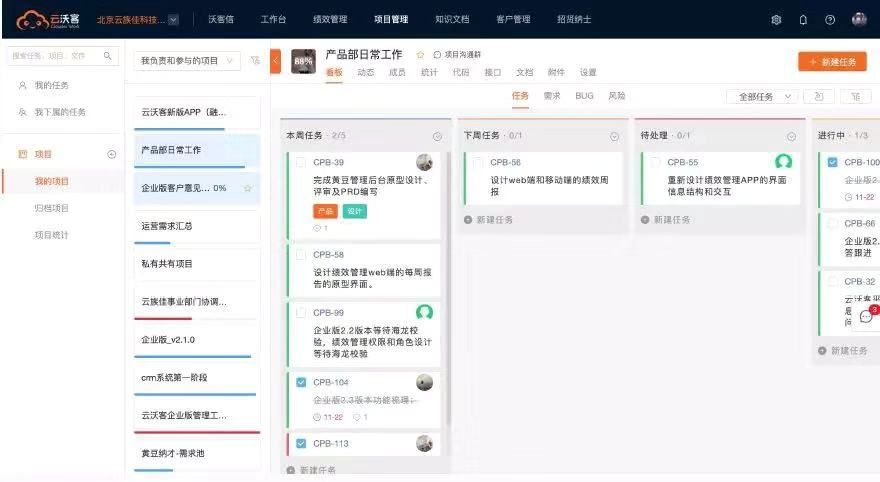Image resolution: width=880 pixels, height=482 pixels.
Task: Click the search magnifier icon
Action: click(107, 56)
